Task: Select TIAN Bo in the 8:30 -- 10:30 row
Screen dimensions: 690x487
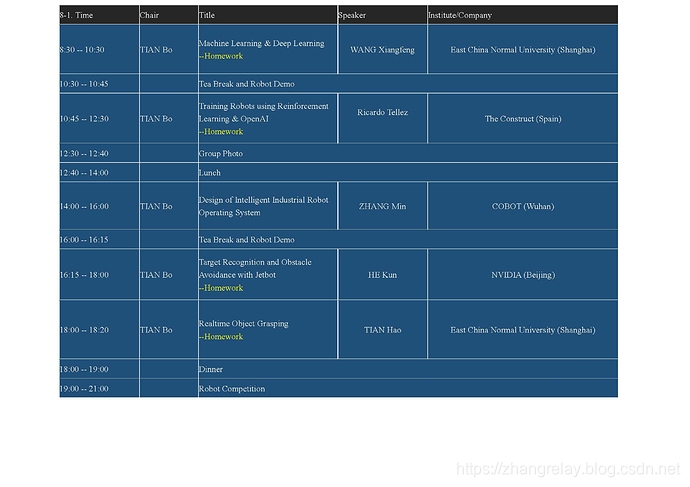Action: click(x=156, y=50)
